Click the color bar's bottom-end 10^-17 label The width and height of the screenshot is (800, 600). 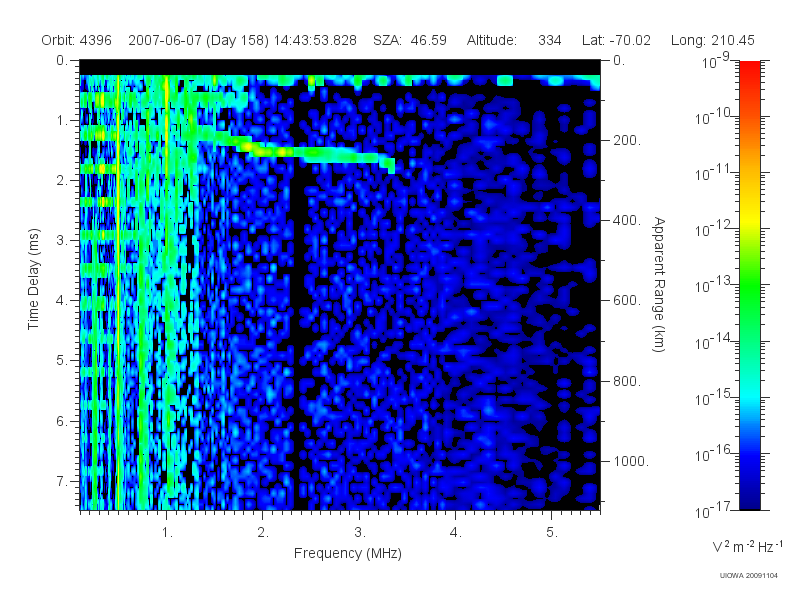point(713,510)
